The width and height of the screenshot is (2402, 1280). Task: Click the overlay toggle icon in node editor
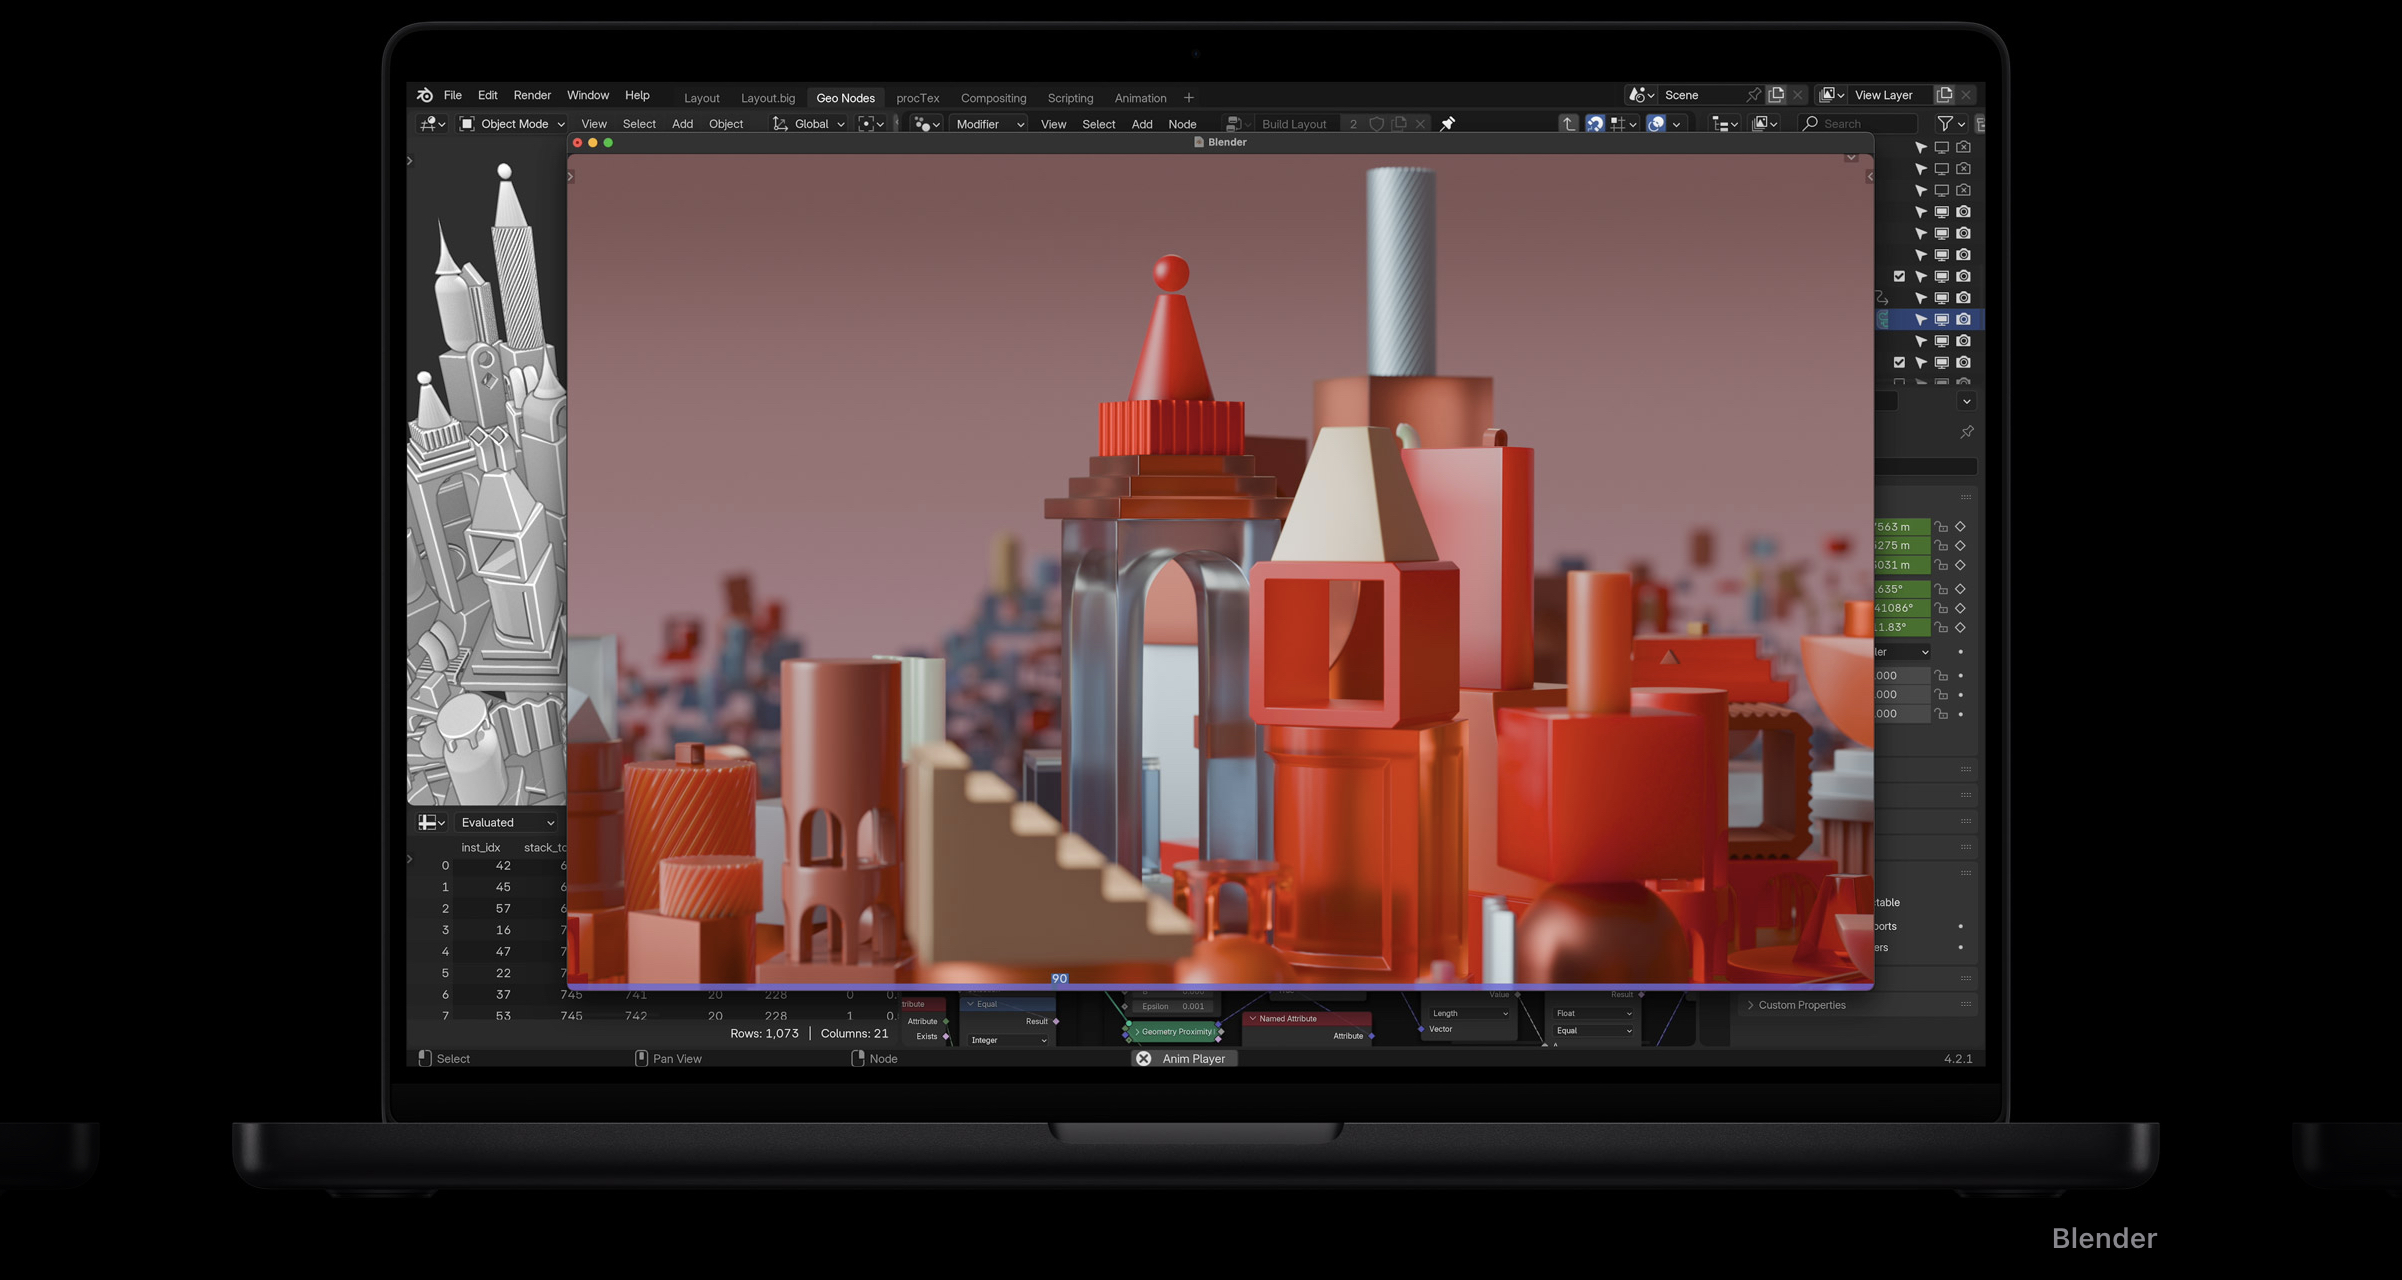1656,124
